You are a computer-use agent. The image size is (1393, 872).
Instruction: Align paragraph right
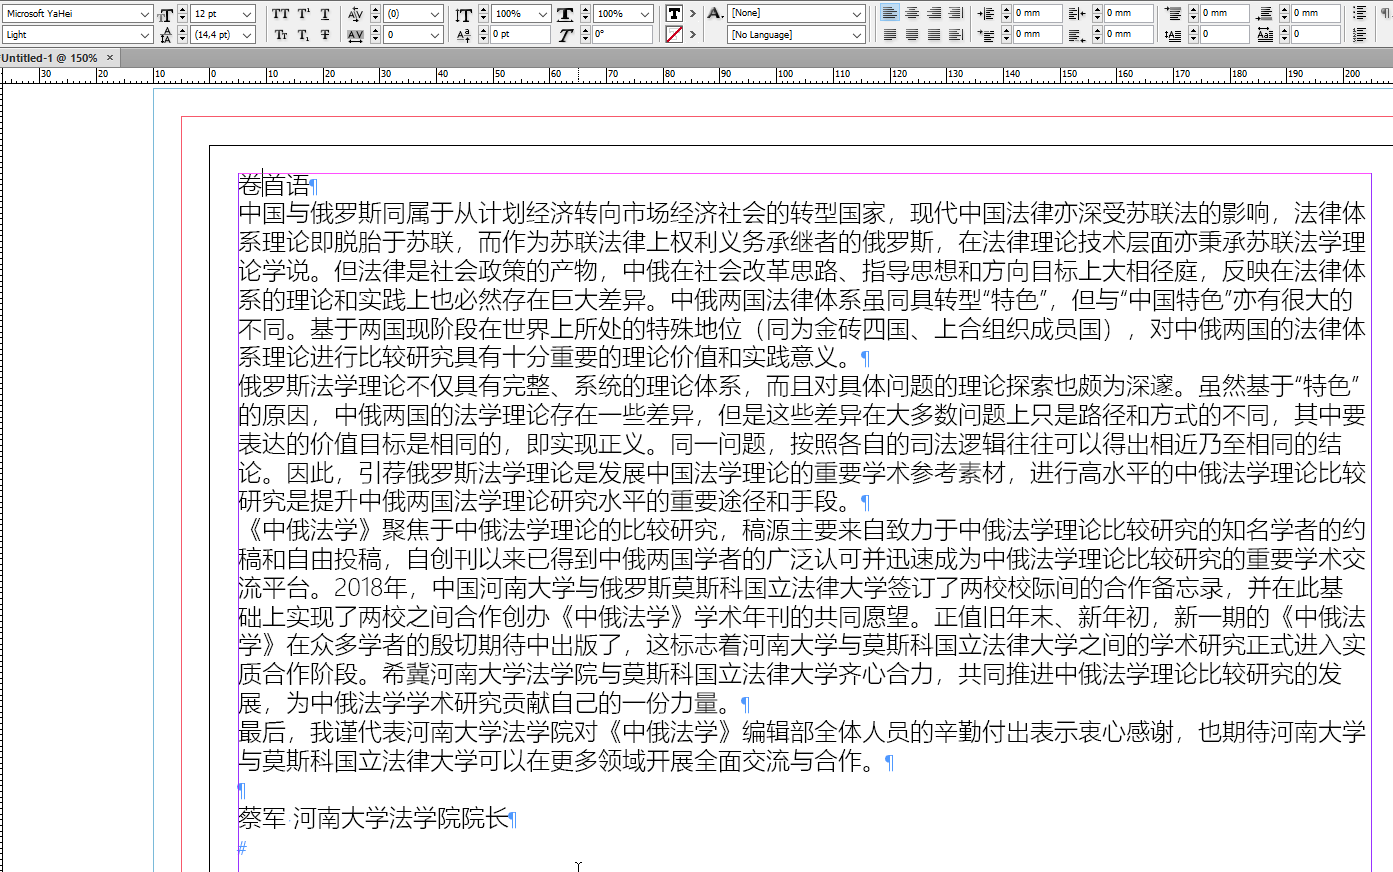(x=934, y=14)
